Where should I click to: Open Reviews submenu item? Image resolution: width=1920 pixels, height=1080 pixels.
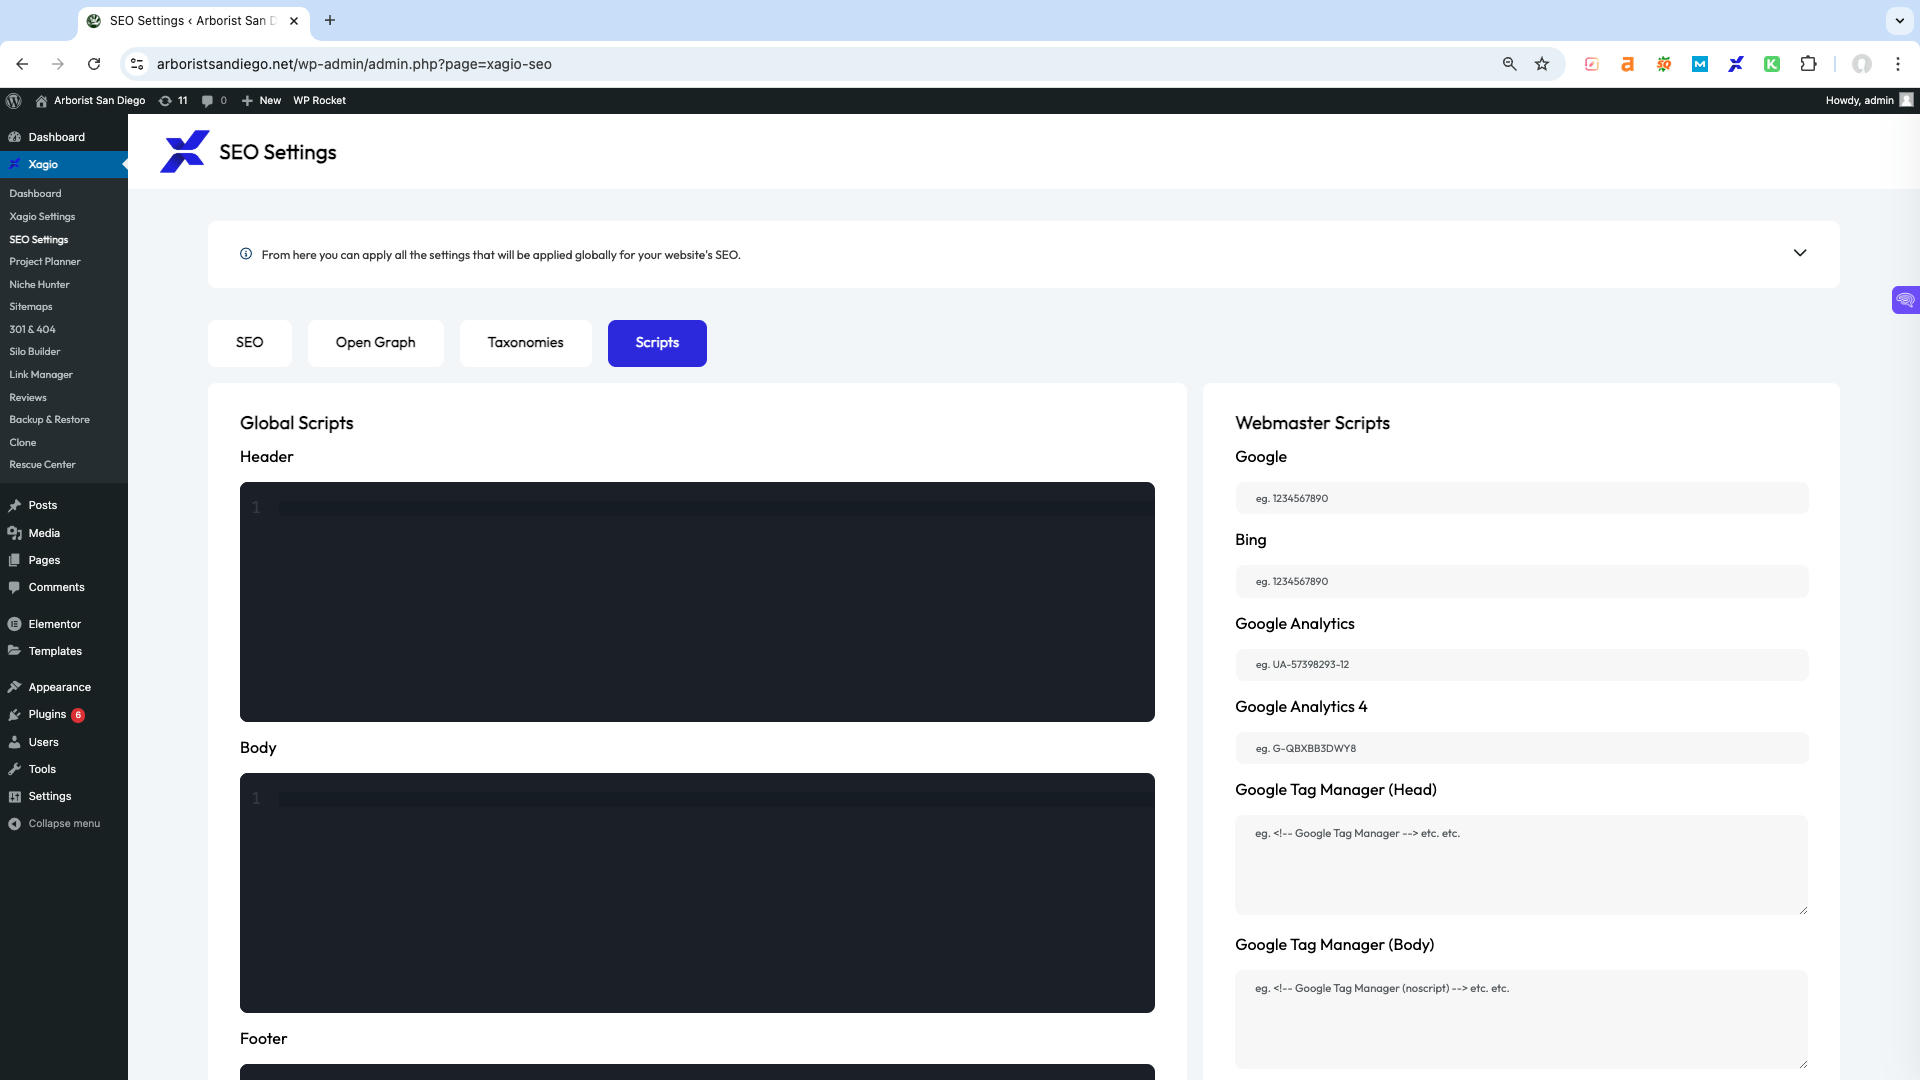coord(28,398)
